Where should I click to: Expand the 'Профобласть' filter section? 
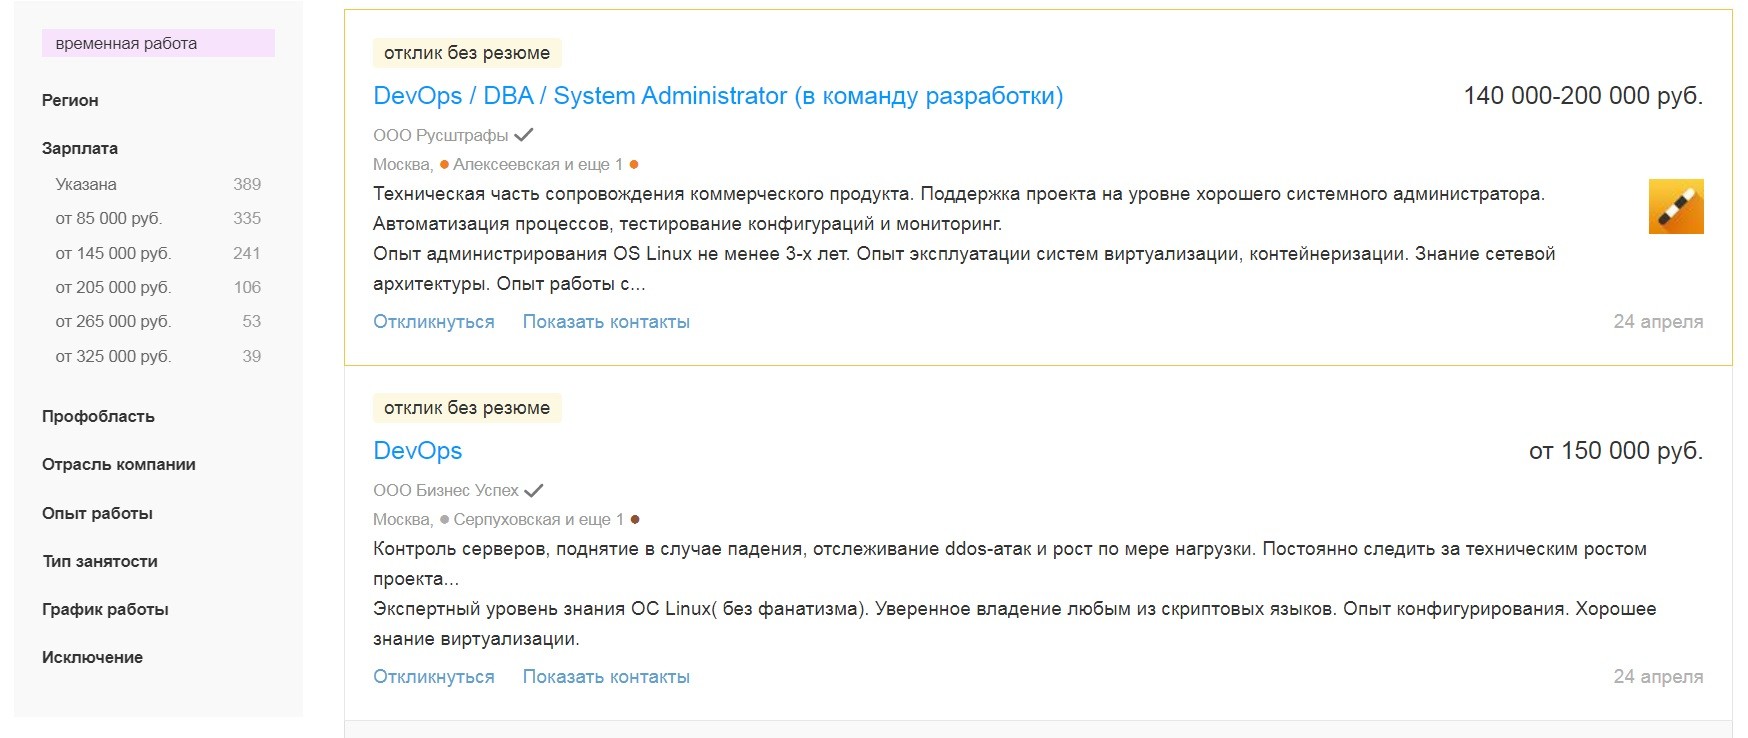coord(97,416)
